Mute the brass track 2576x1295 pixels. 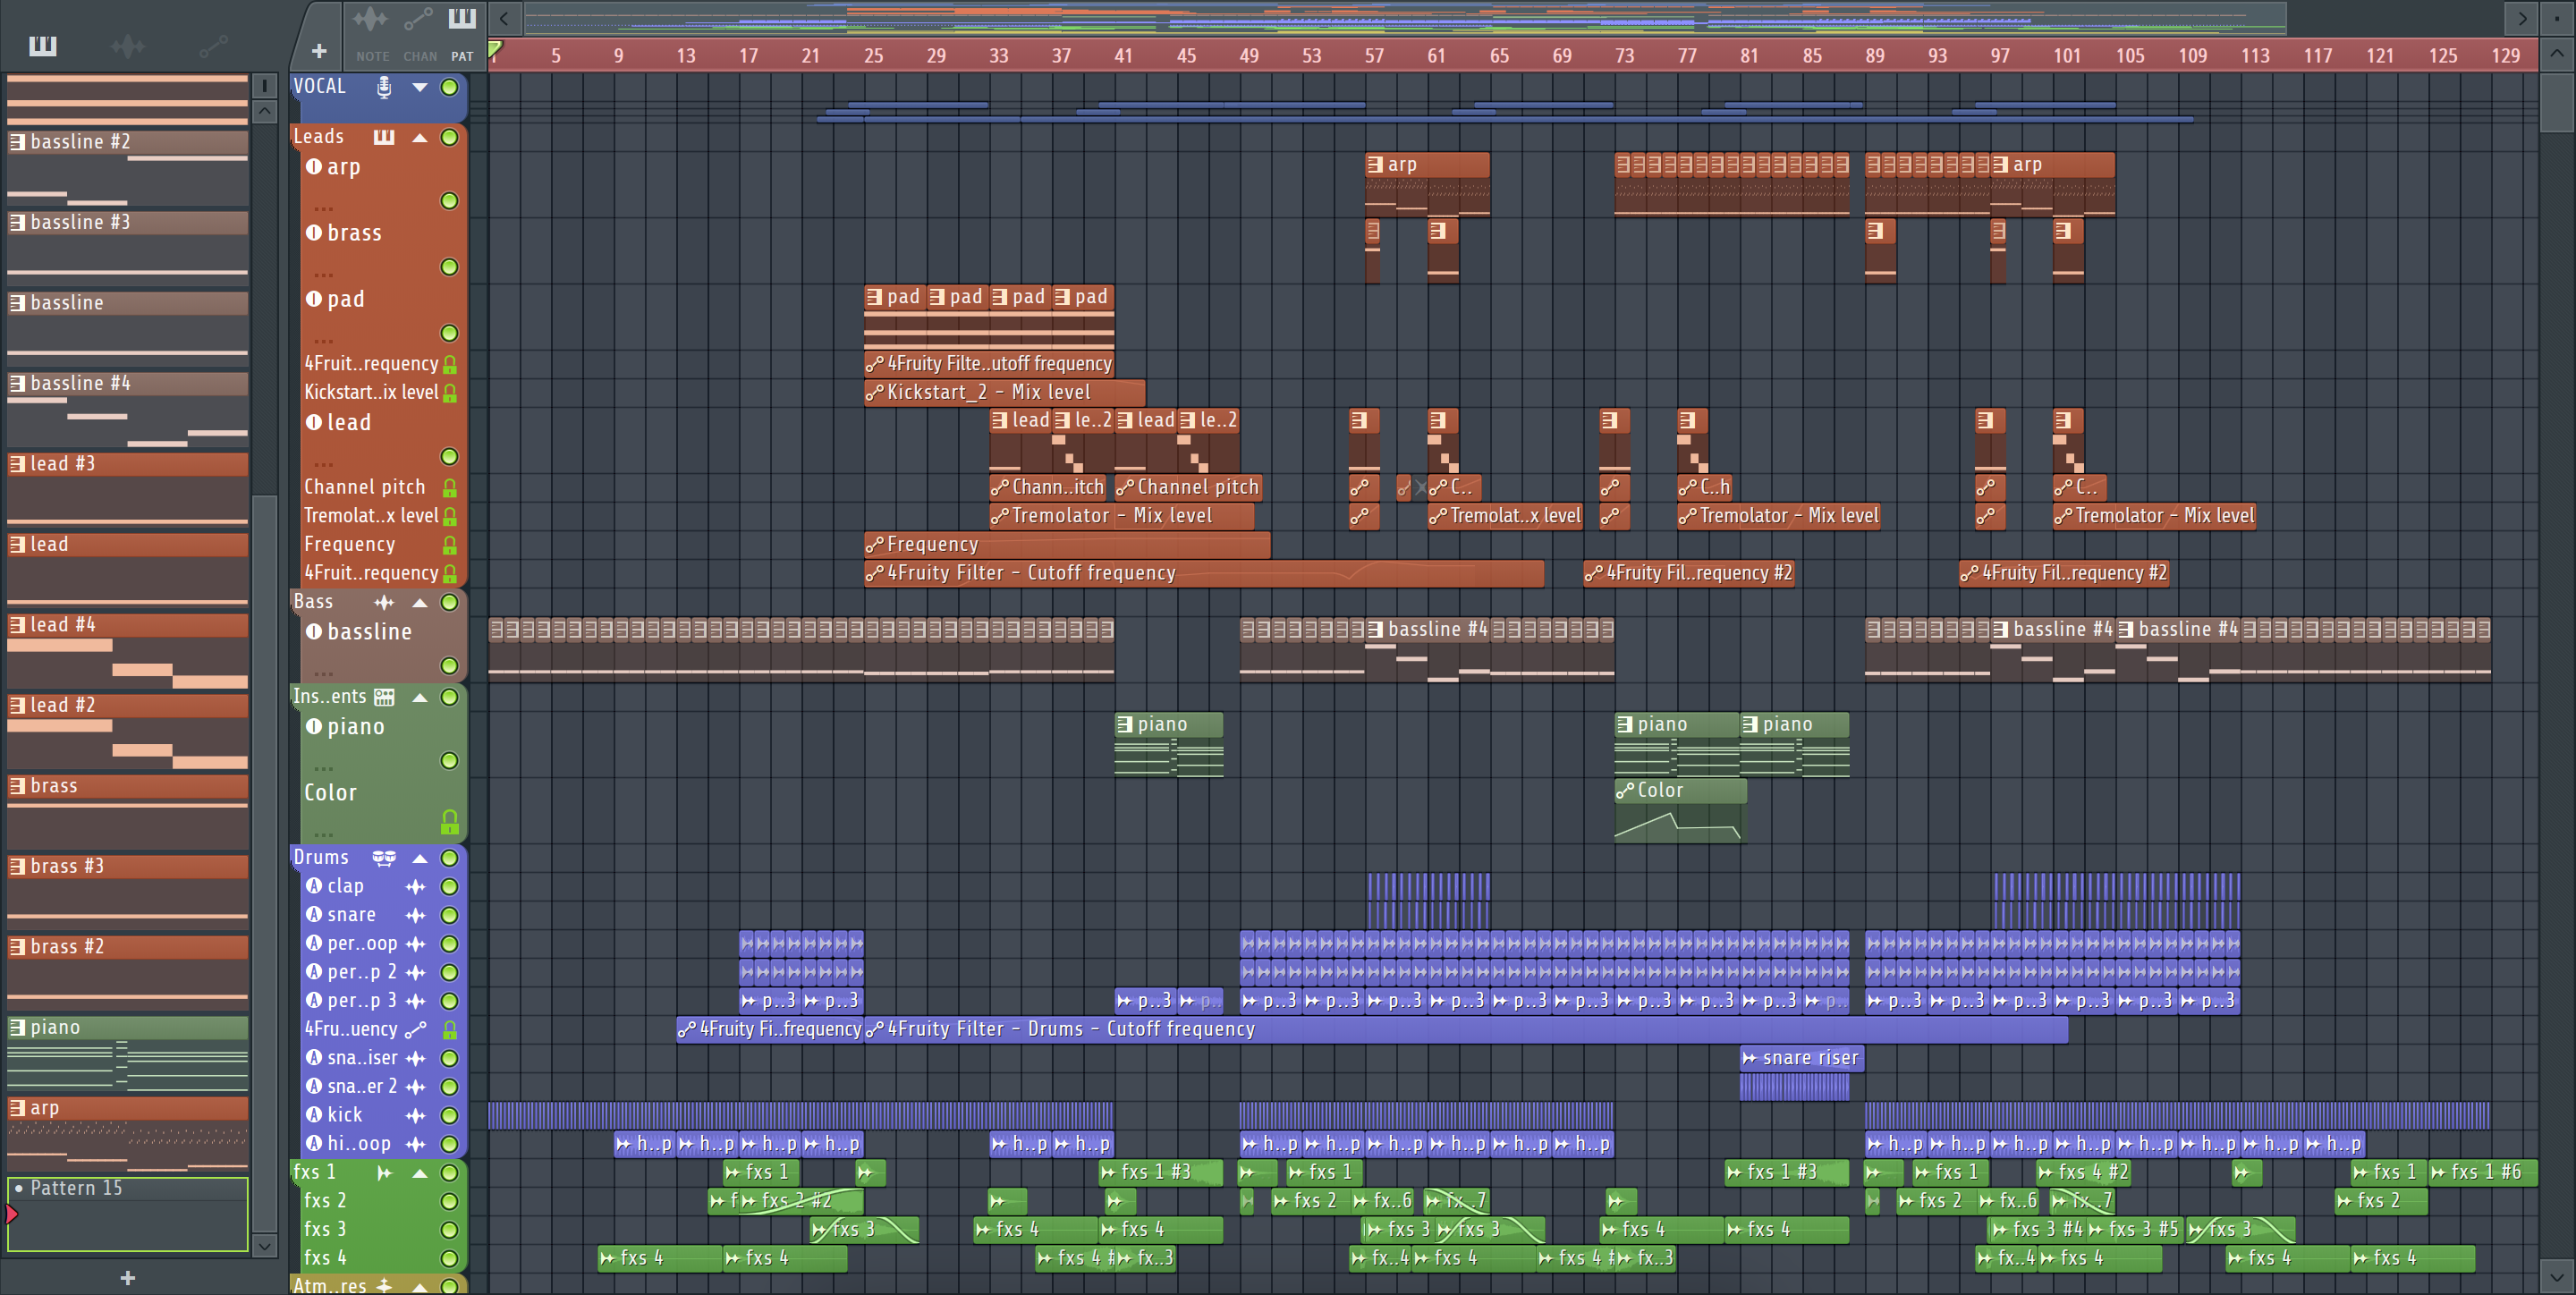450,267
